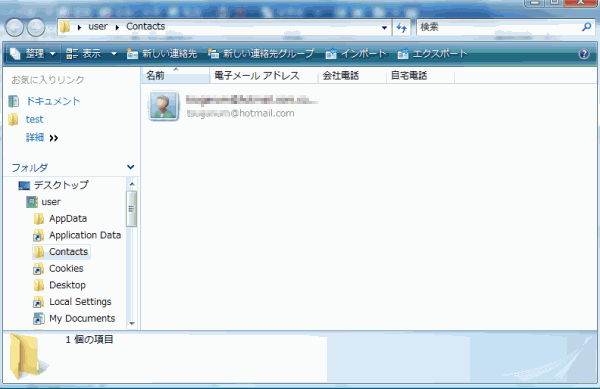Click the 電子メール アドレス column header
Screen dimensions: 600x389
pyautogui.click(x=264, y=75)
